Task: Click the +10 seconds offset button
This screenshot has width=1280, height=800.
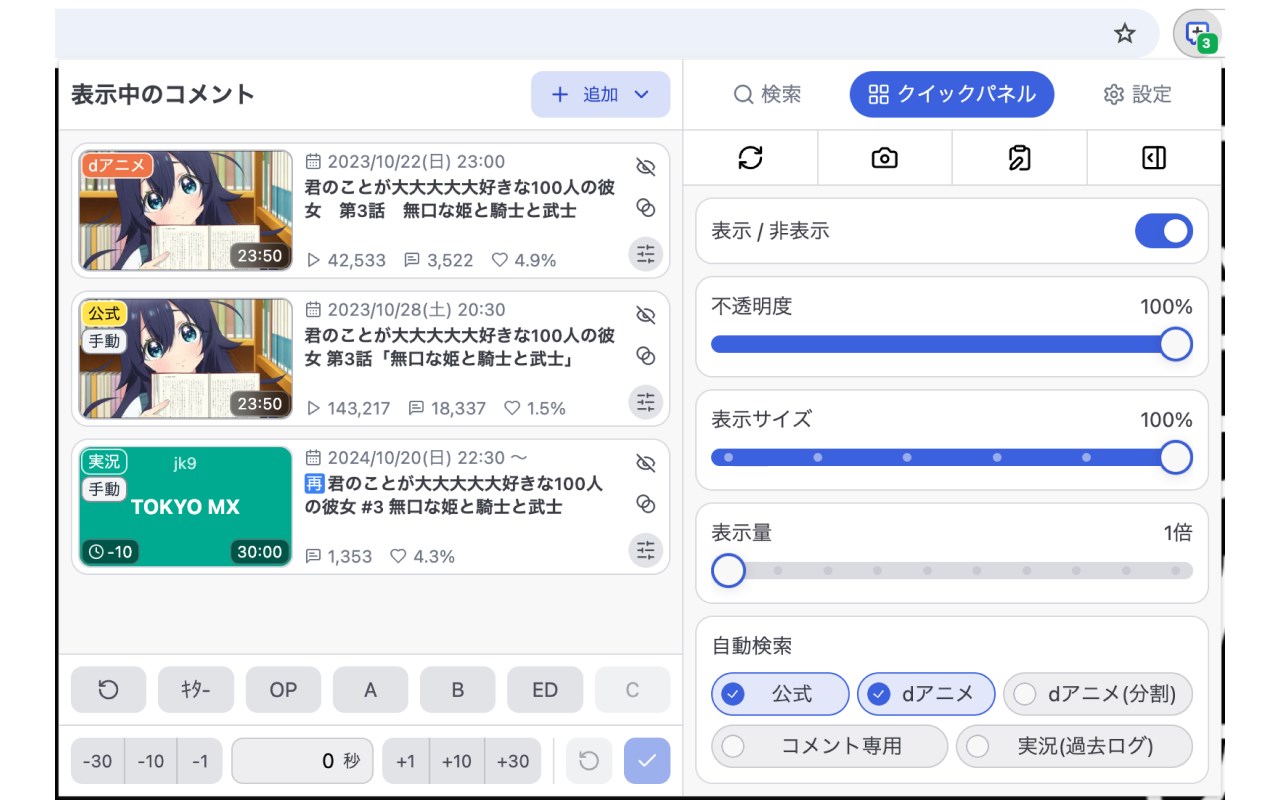Action: [456, 761]
